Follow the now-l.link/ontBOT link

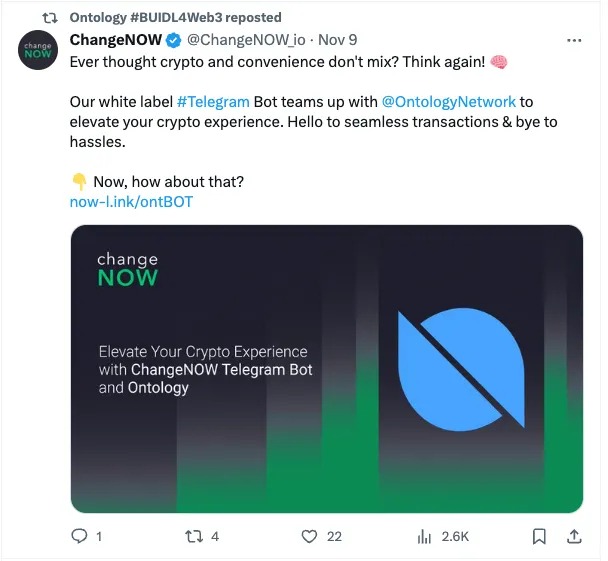coord(131,202)
